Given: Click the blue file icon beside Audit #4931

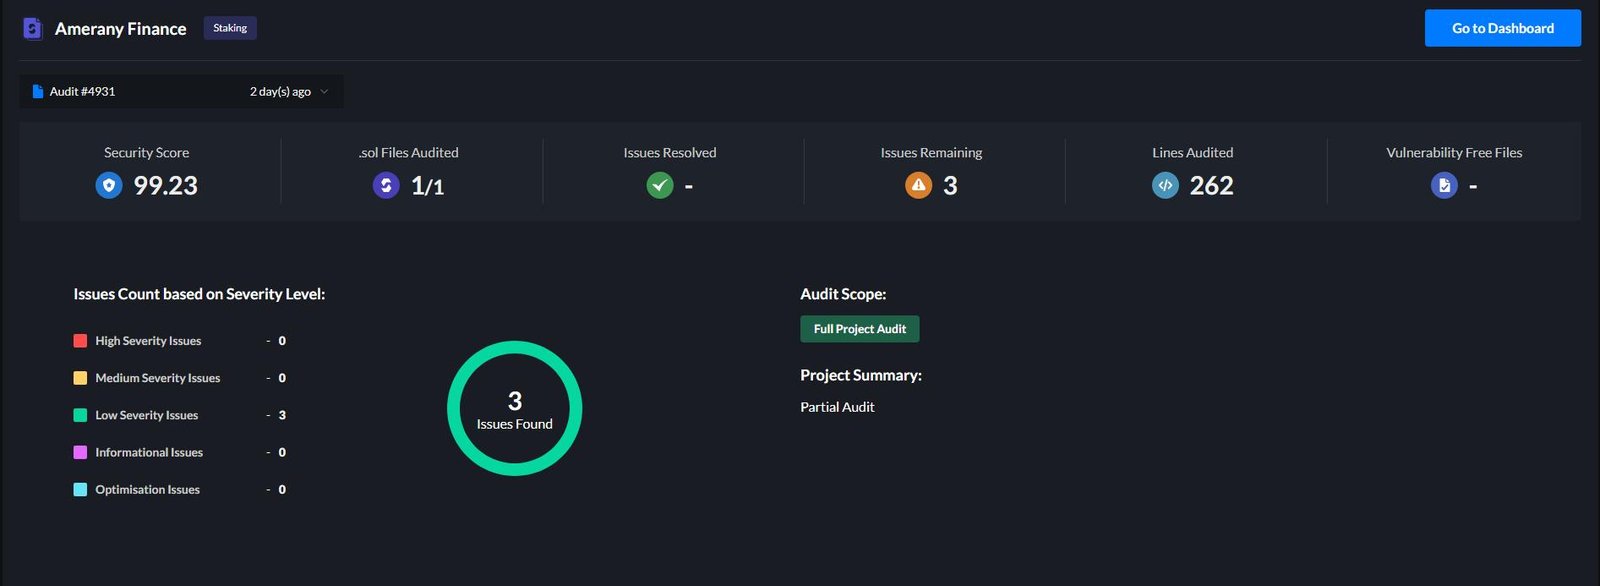Looking at the screenshot, I should (x=38, y=92).
